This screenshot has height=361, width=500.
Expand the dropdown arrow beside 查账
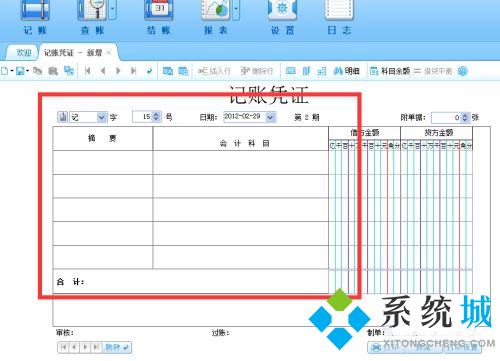[x=113, y=9]
